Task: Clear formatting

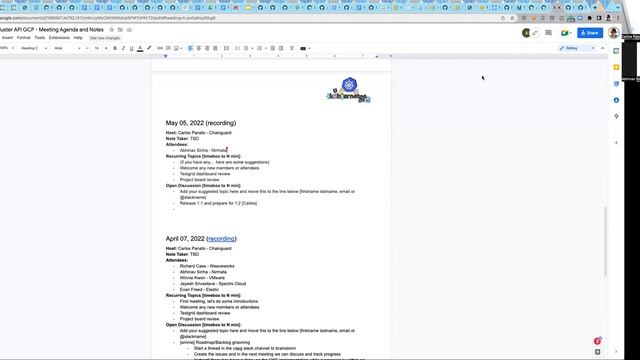Action: (x=292, y=48)
